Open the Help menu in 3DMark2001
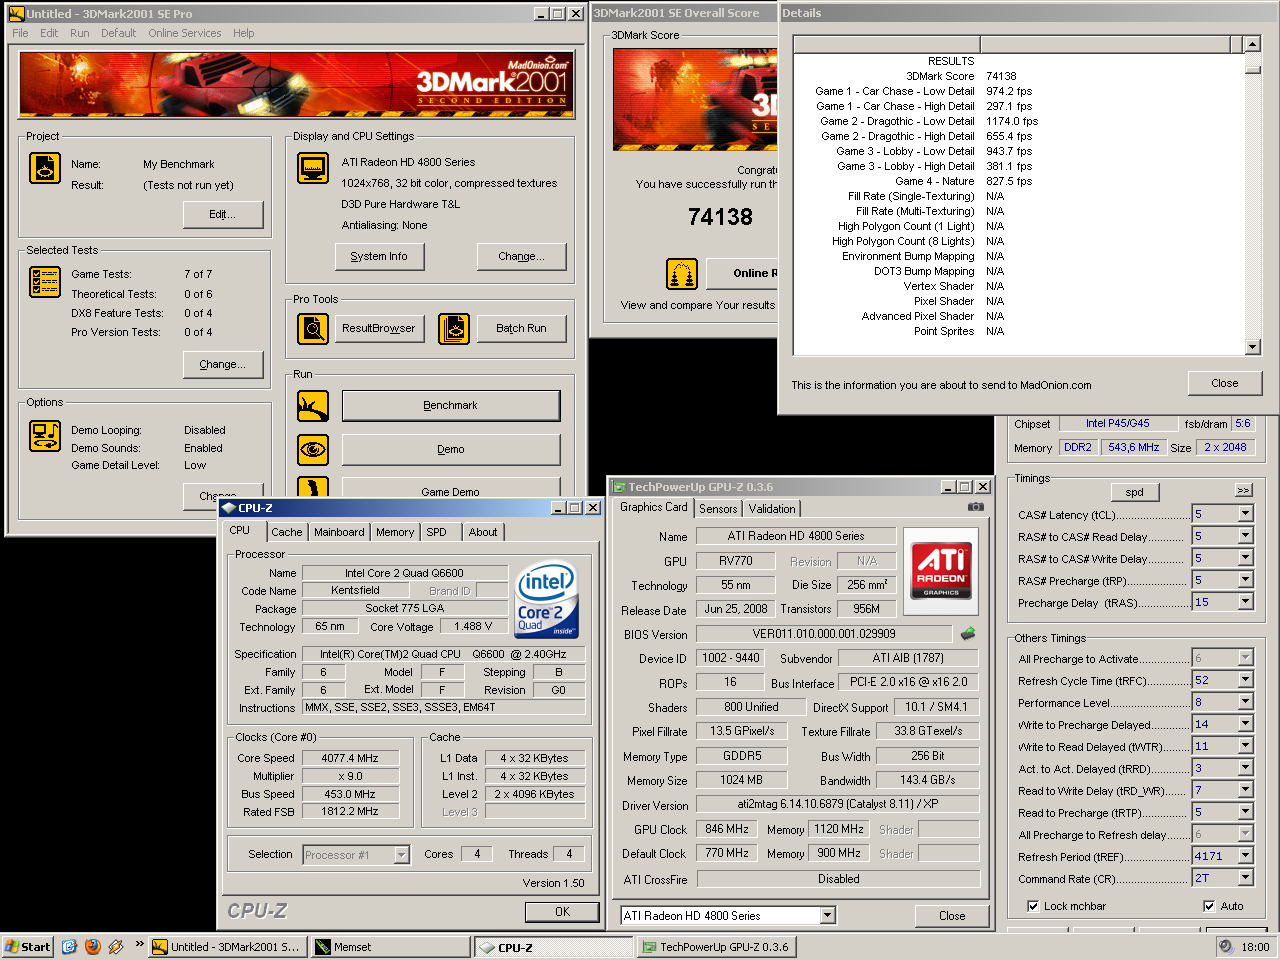The width and height of the screenshot is (1280, 960). click(244, 33)
